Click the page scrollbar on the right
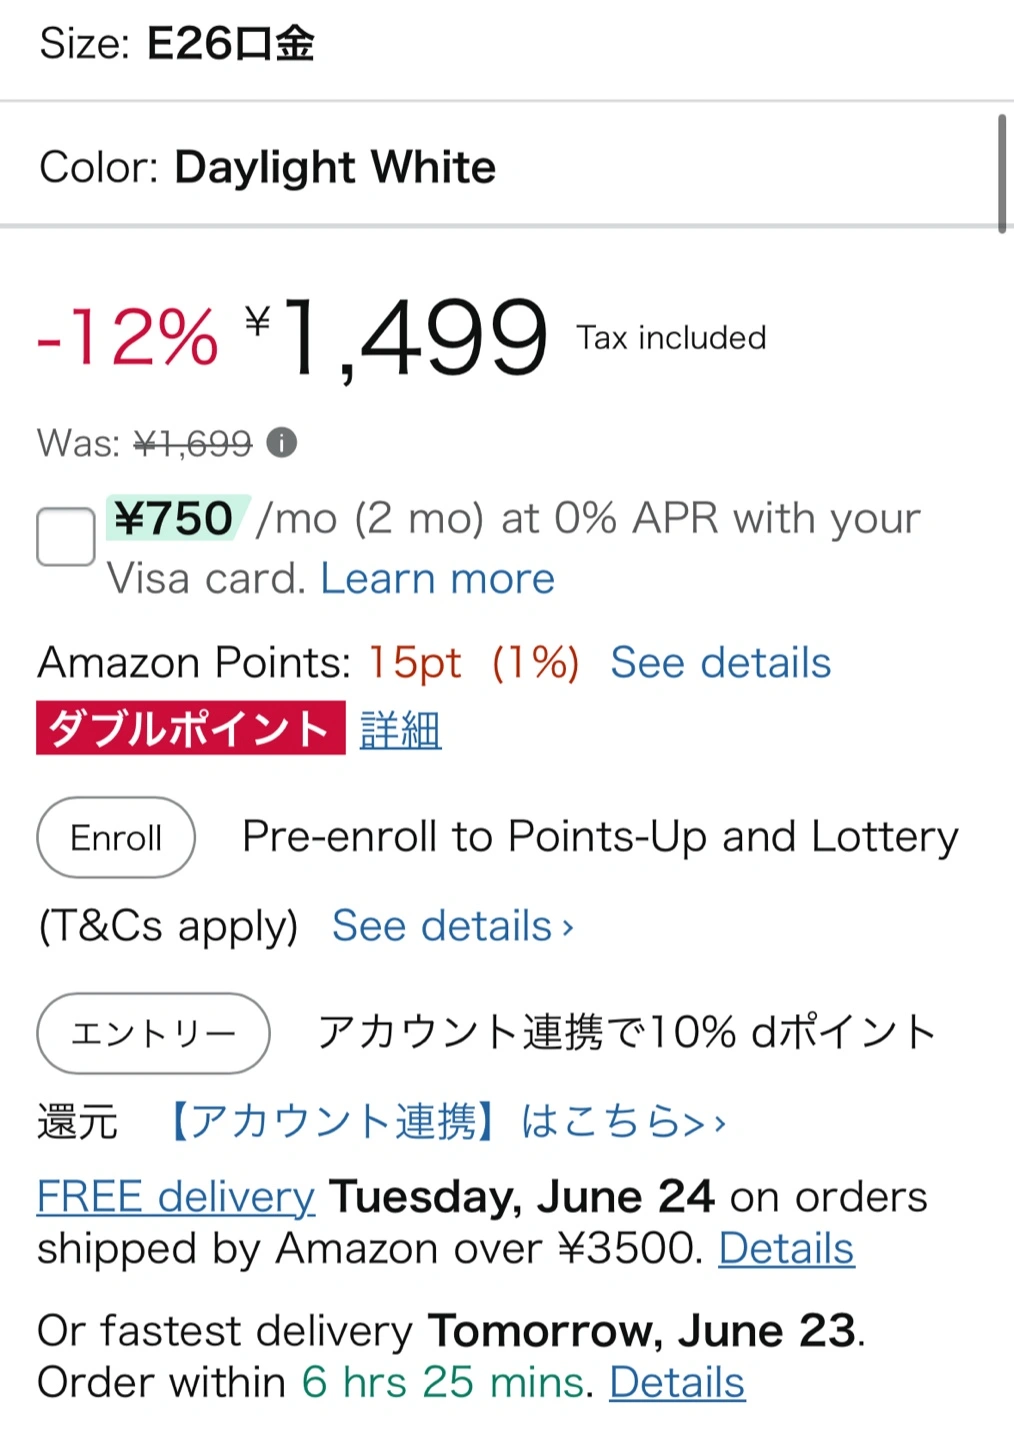The height and width of the screenshot is (1440, 1014). click(x=1002, y=173)
